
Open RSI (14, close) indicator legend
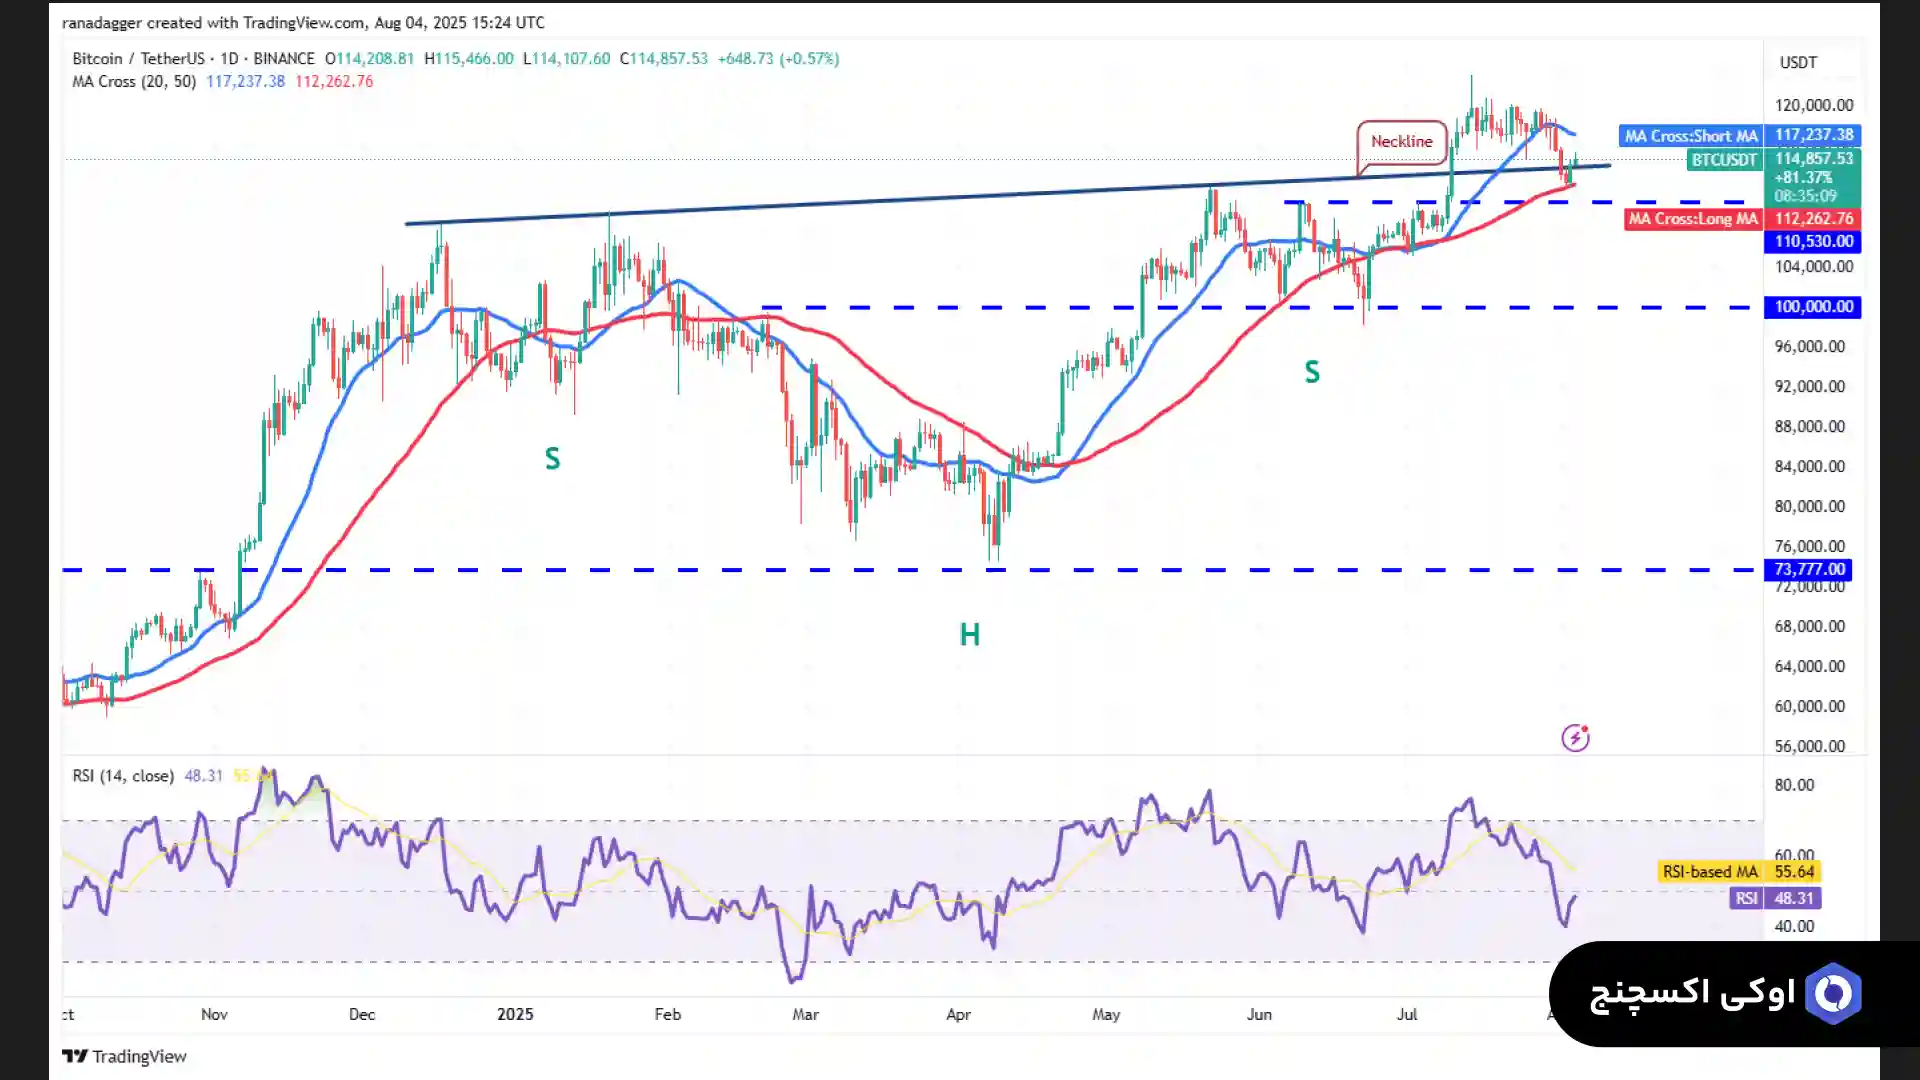(123, 776)
